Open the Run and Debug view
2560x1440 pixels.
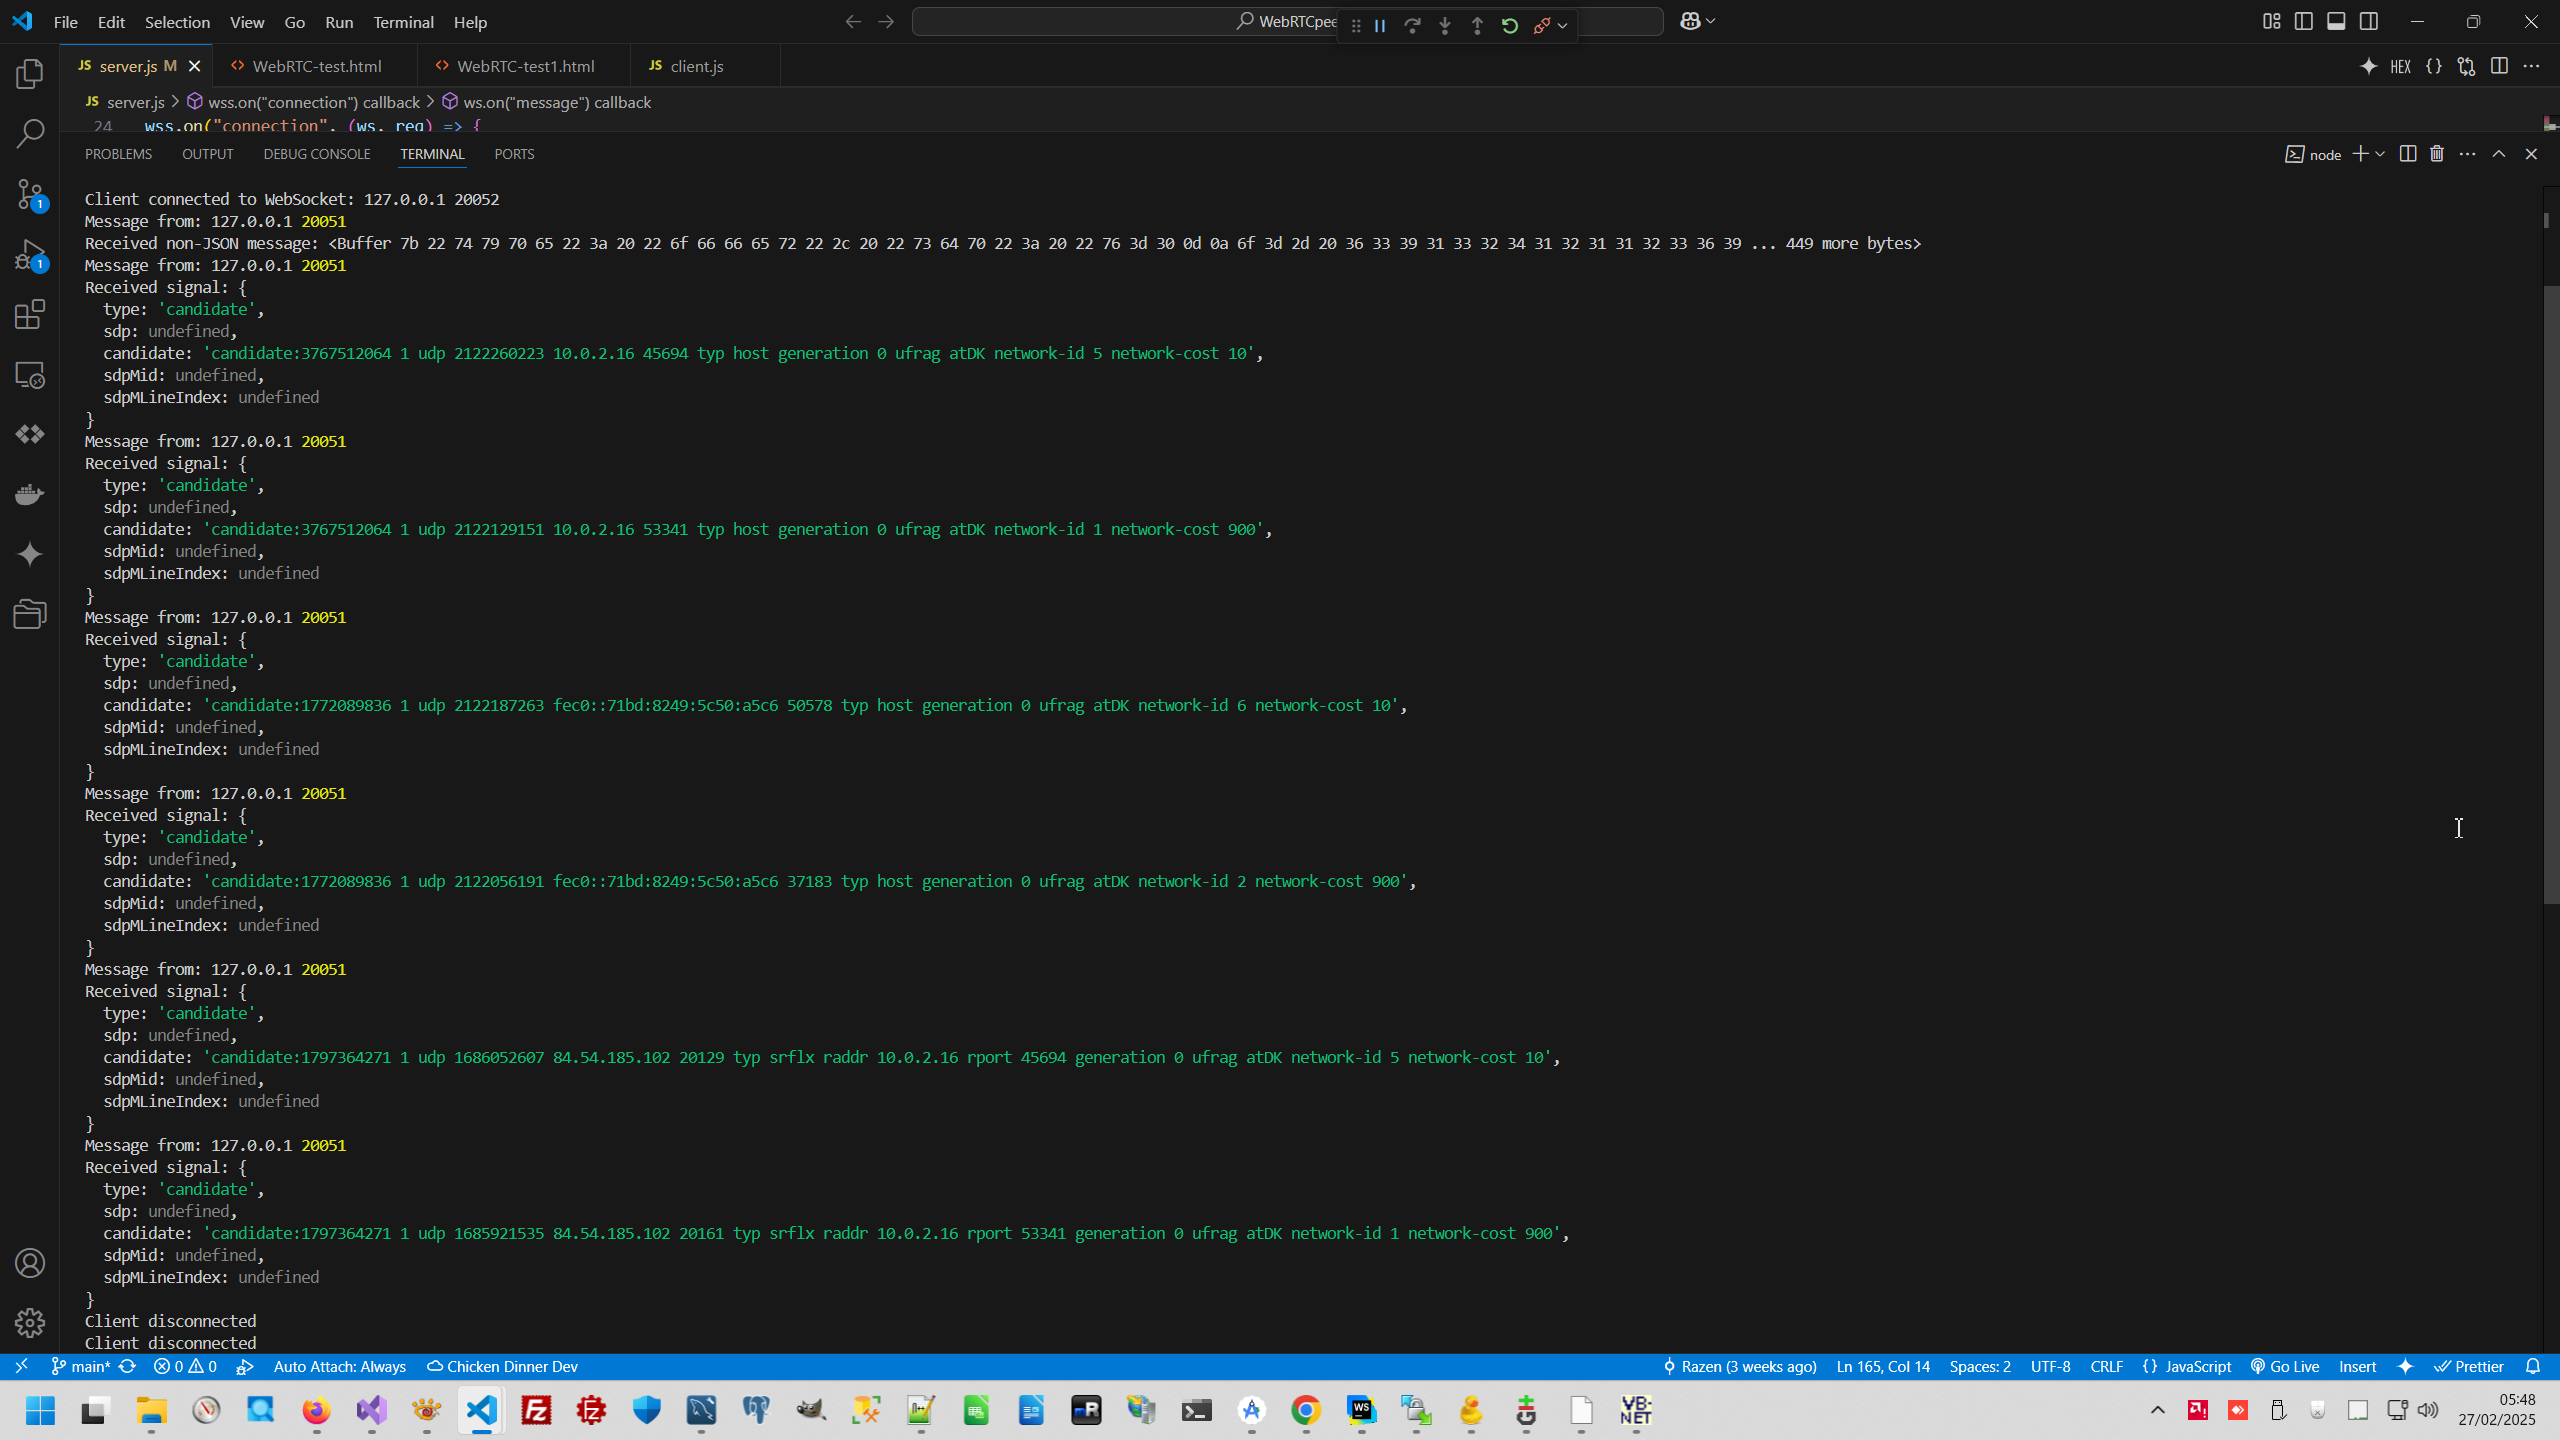click(x=30, y=255)
